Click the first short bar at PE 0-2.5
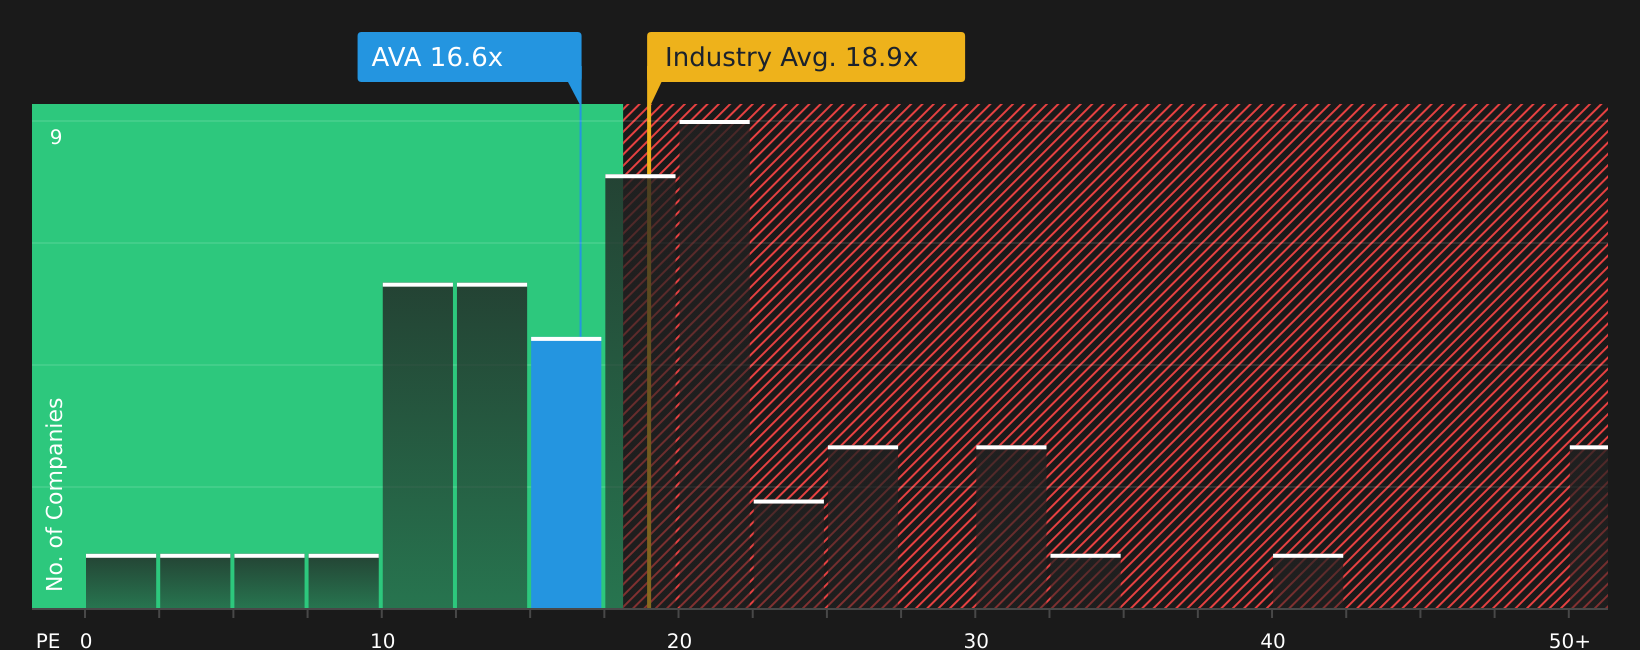Viewport: 1640px width, 650px height. [121, 581]
